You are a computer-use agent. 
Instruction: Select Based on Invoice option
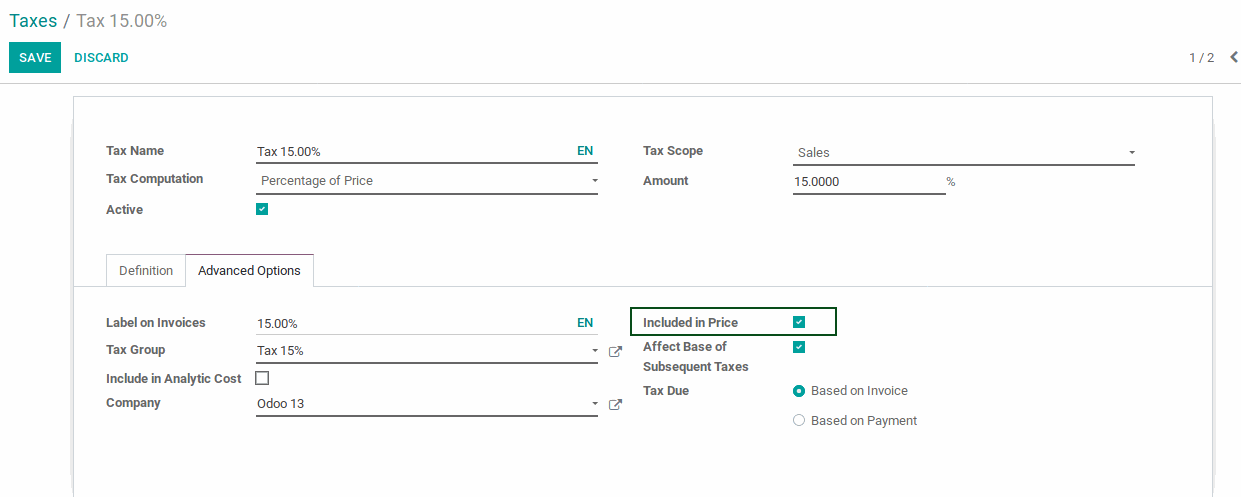point(799,391)
